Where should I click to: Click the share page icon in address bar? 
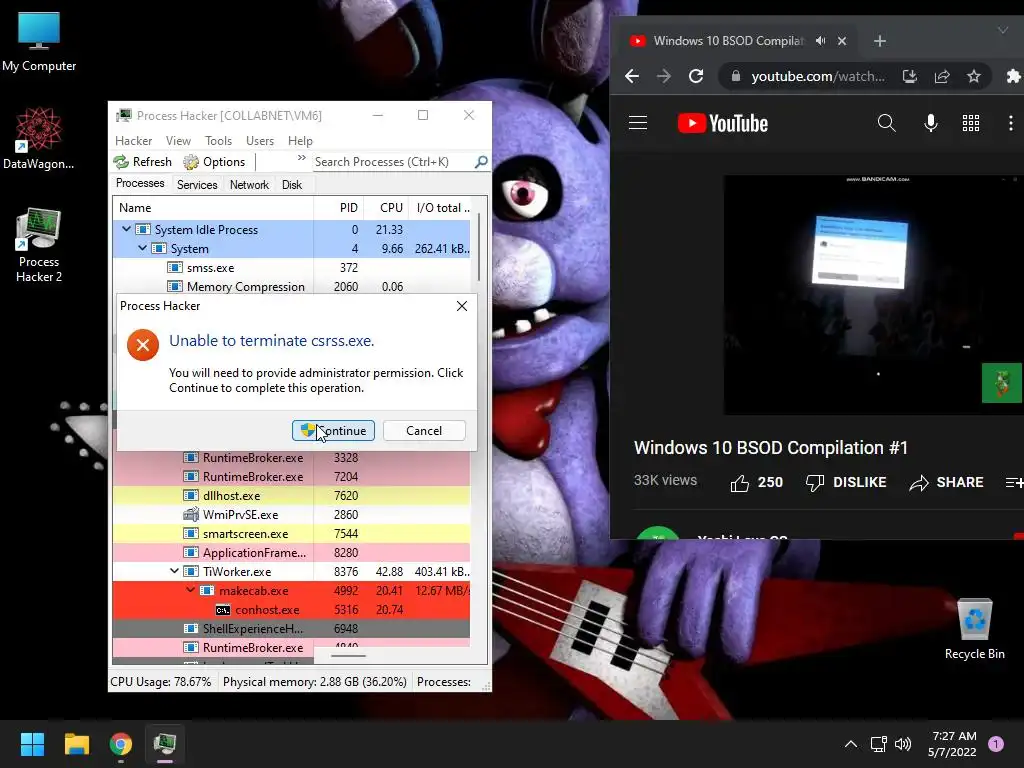[x=942, y=76]
